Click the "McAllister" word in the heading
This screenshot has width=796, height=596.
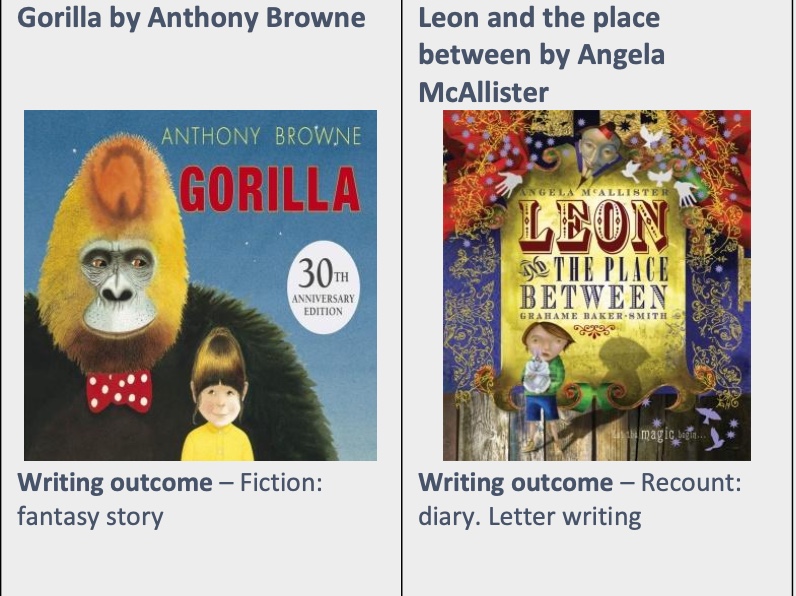coord(483,93)
